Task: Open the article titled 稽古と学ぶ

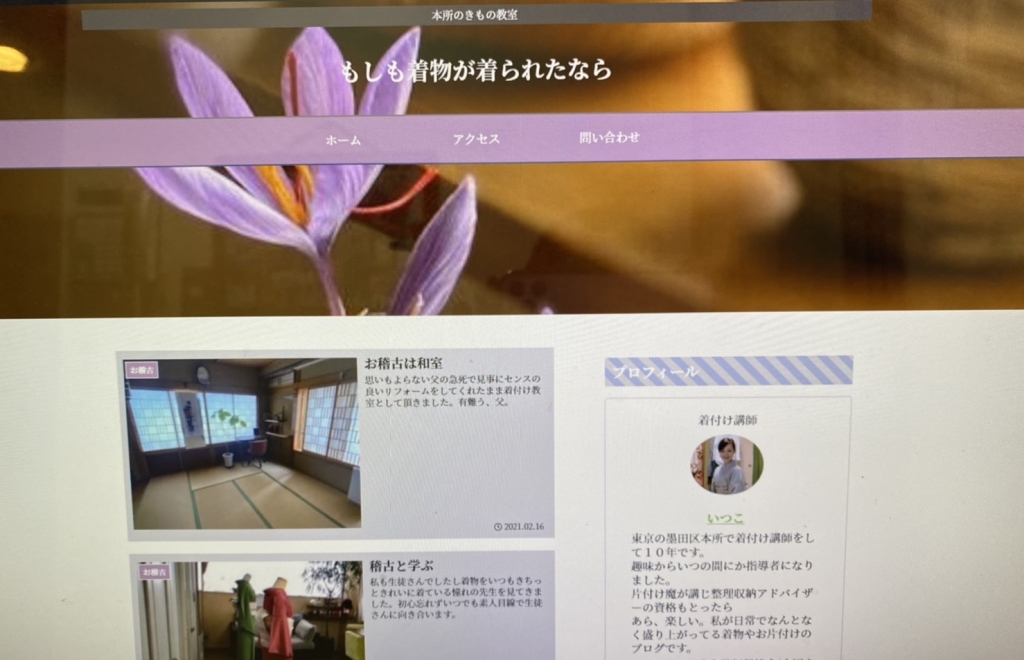Action: click(x=401, y=565)
